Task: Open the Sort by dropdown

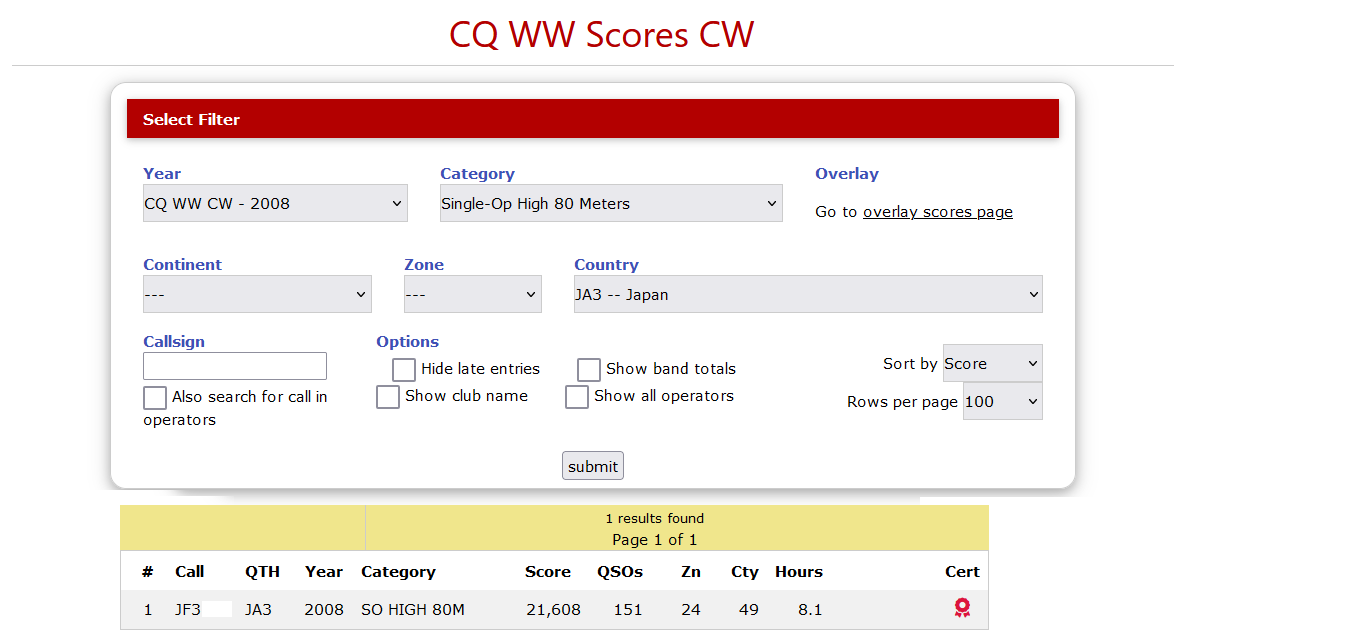Action: pos(992,363)
